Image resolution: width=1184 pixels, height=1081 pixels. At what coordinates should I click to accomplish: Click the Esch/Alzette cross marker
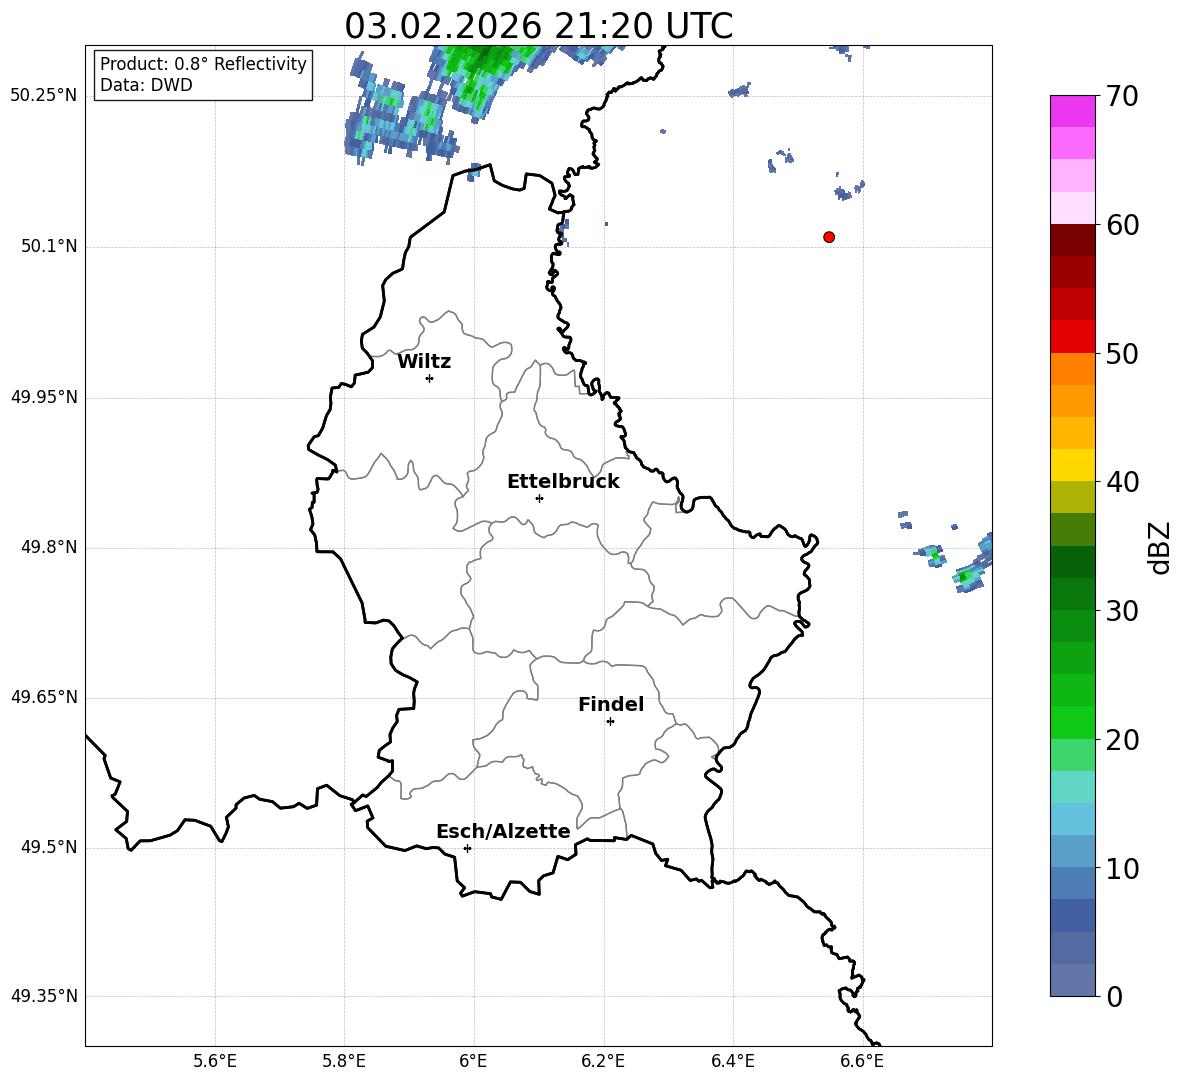click(467, 848)
